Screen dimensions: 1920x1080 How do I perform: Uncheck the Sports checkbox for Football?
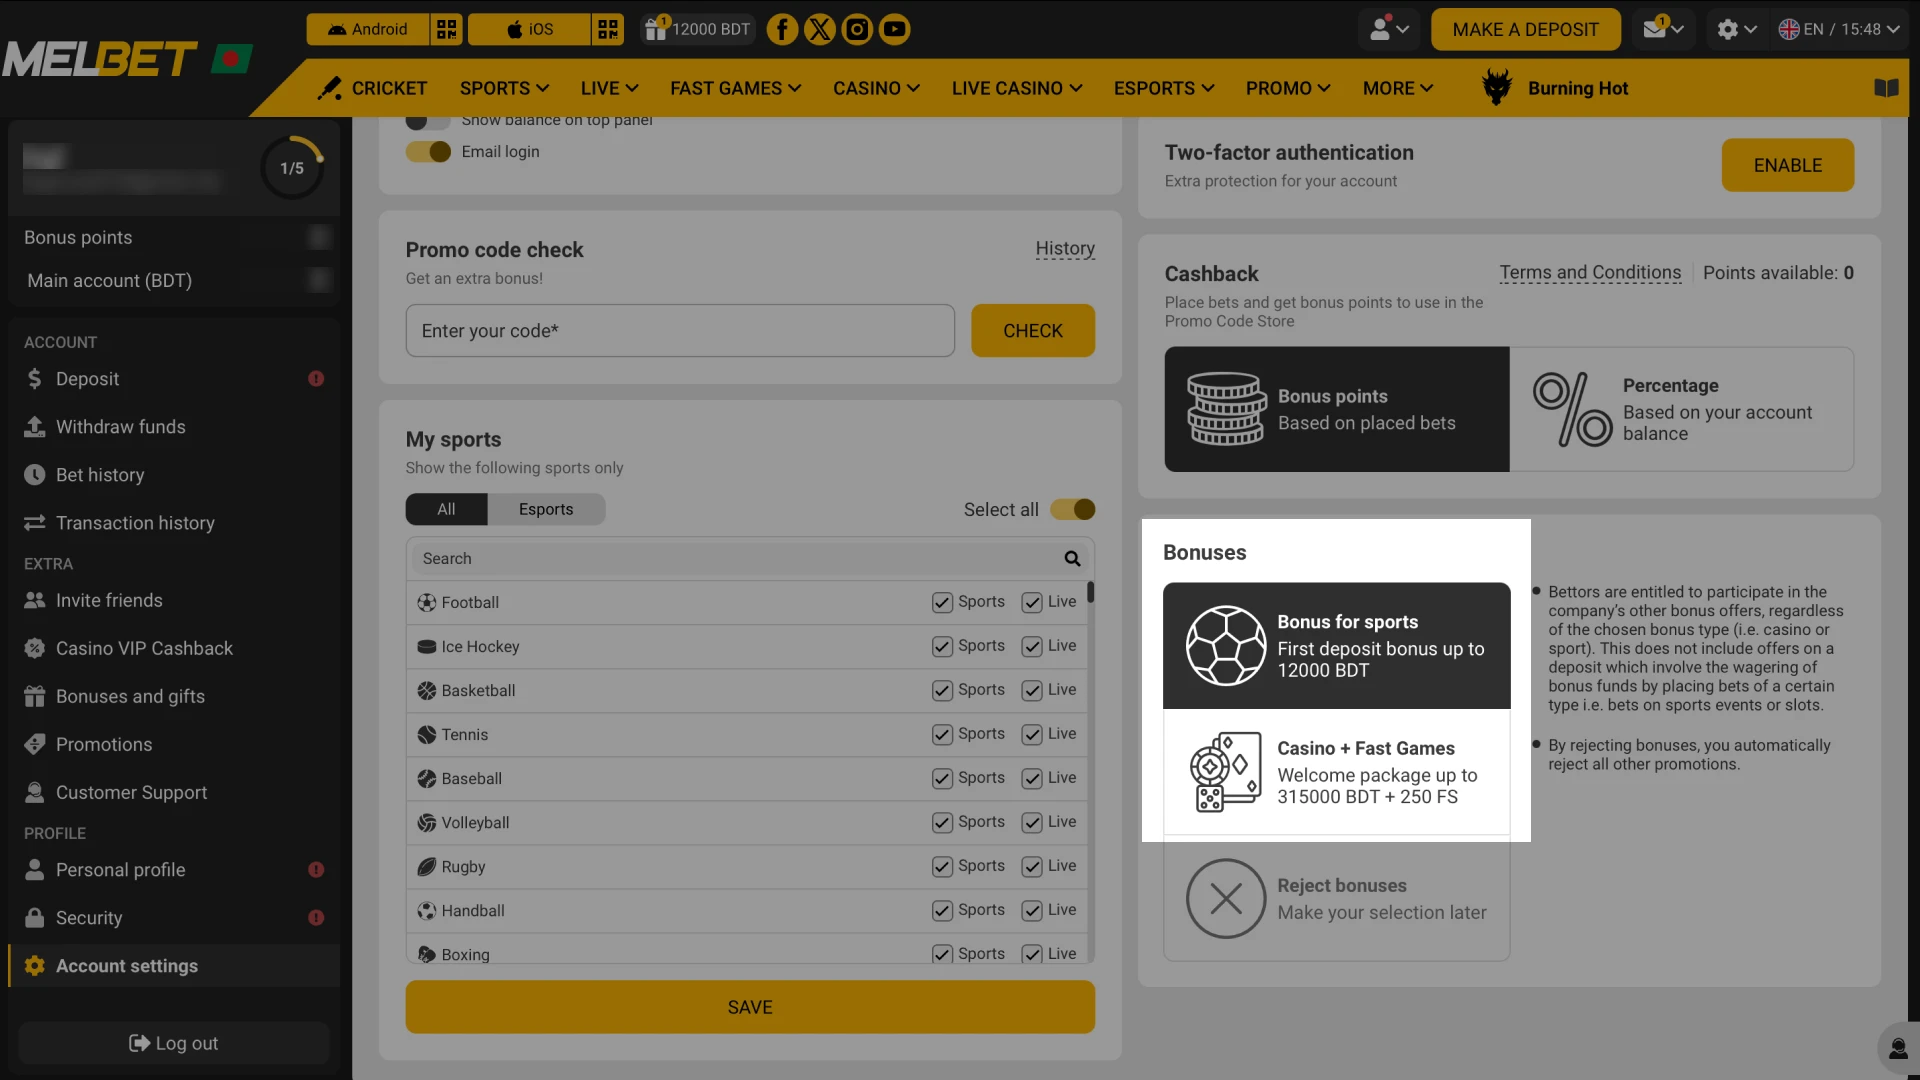(x=941, y=602)
